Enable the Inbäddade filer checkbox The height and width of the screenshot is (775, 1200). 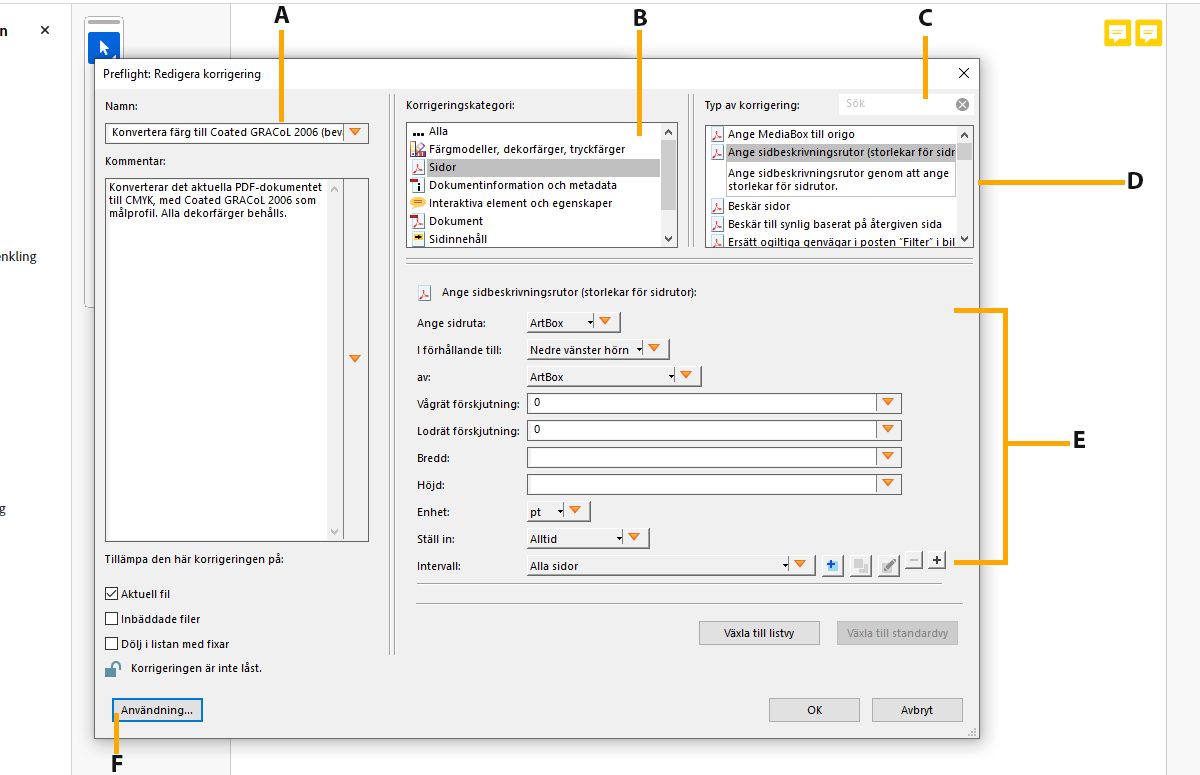pos(112,619)
